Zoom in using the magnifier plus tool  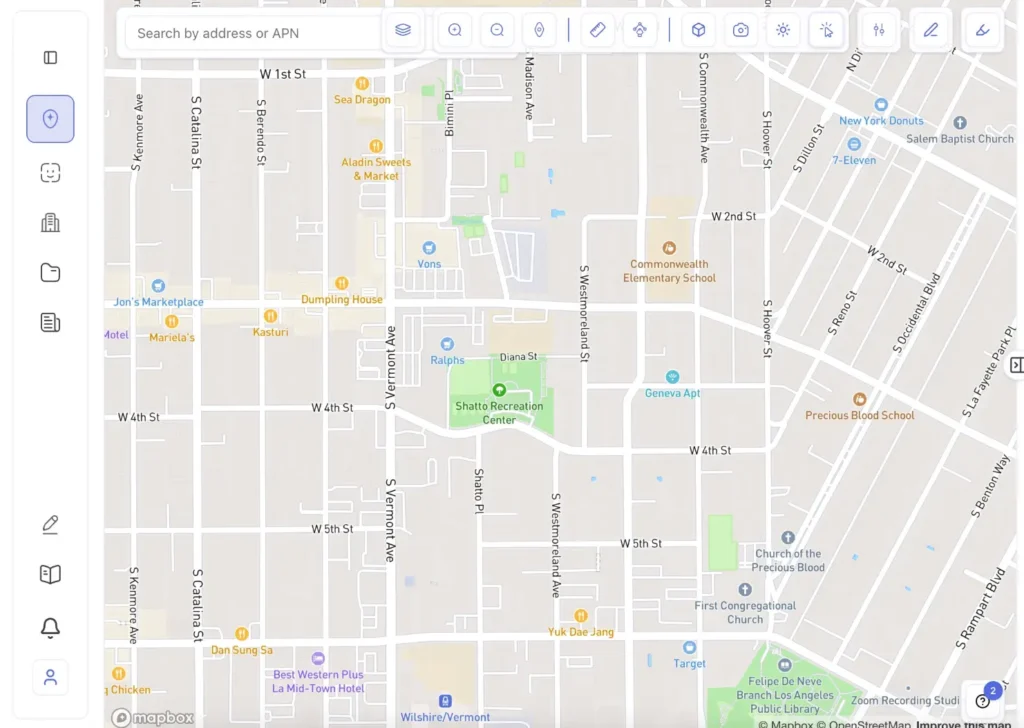[x=454, y=30]
